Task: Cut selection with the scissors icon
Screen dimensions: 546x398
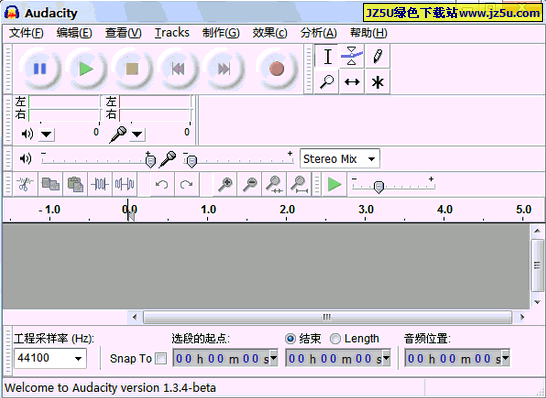Action: (24, 184)
